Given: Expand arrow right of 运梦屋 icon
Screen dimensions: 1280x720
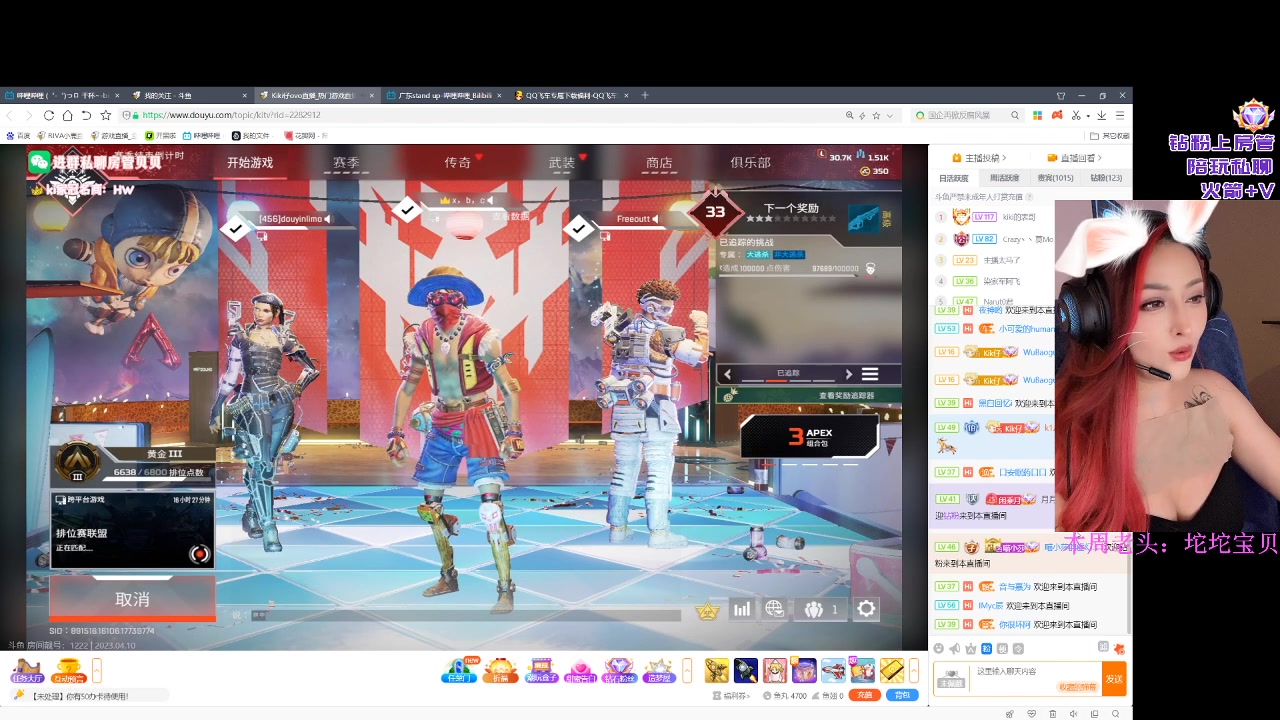Looking at the screenshot, I should coord(687,670).
